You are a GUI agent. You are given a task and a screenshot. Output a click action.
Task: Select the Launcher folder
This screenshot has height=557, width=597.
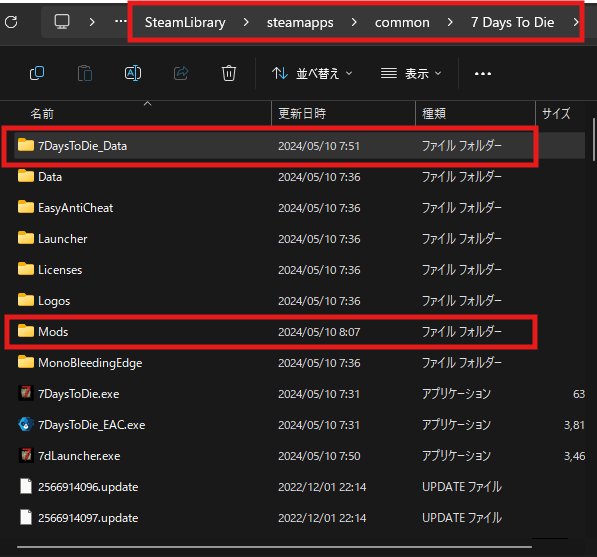pos(299,239)
